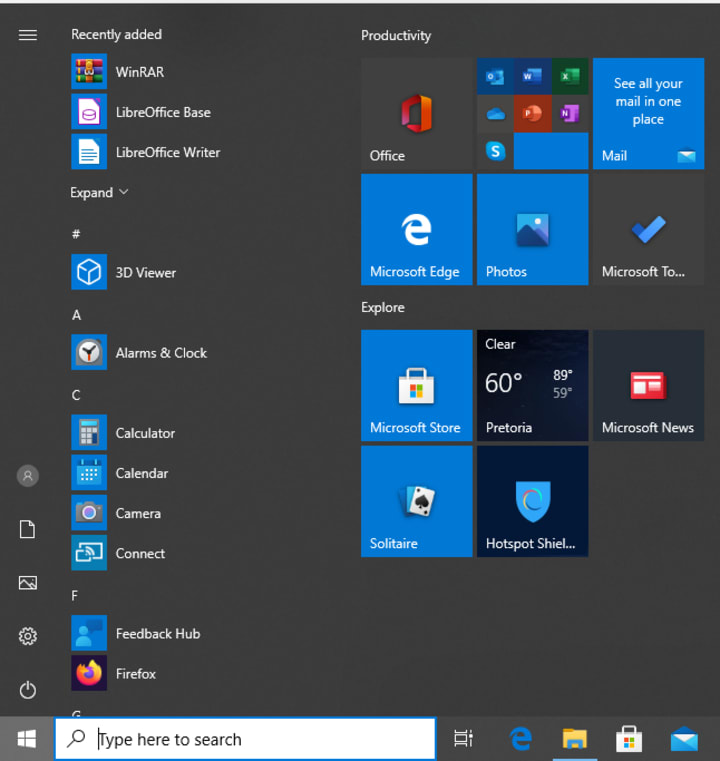Open Task View on taskbar
720x761 pixels.
(463, 739)
